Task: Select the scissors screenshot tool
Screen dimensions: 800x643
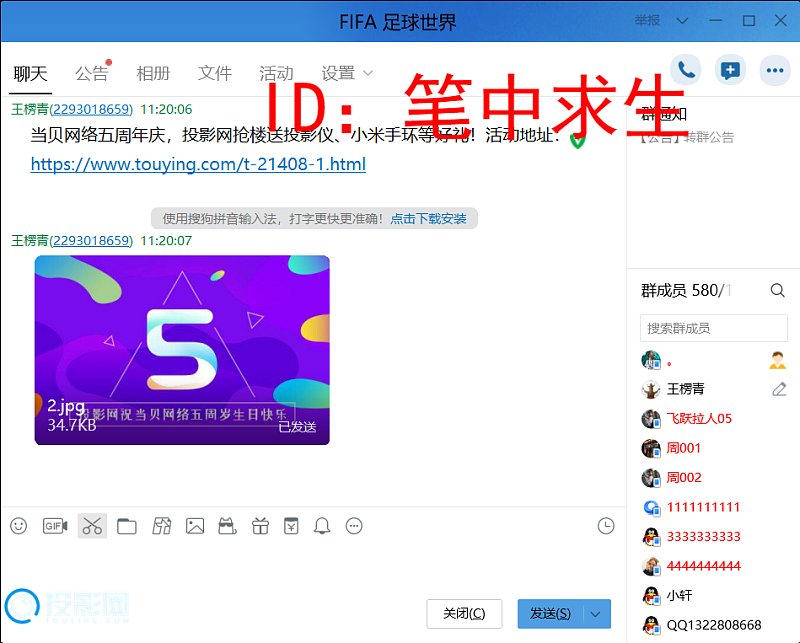Action: pyautogui.click(x=92, y=526)
